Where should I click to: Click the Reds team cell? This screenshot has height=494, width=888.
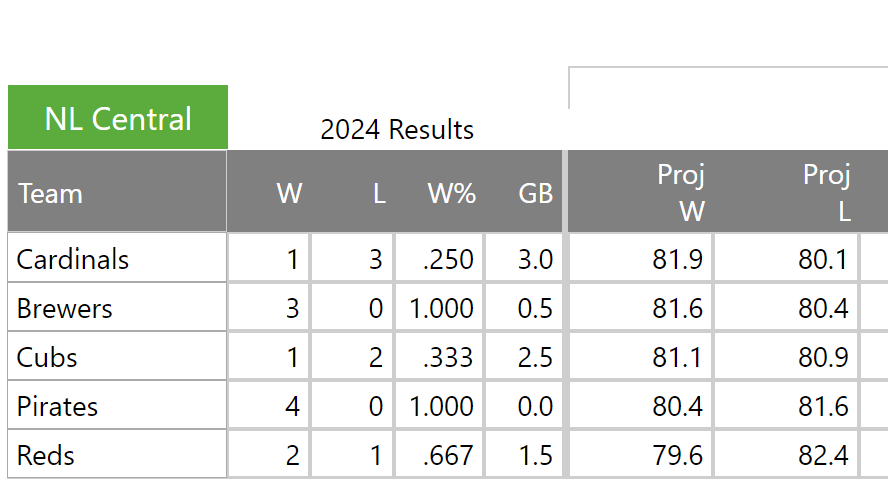[117, 455]
